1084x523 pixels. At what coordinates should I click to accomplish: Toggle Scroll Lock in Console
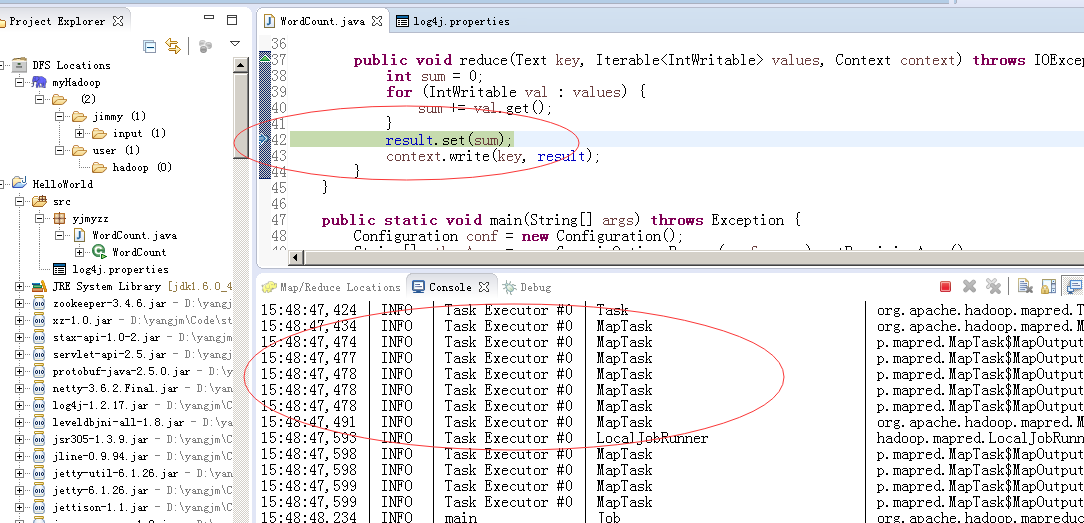[1049, 286]
